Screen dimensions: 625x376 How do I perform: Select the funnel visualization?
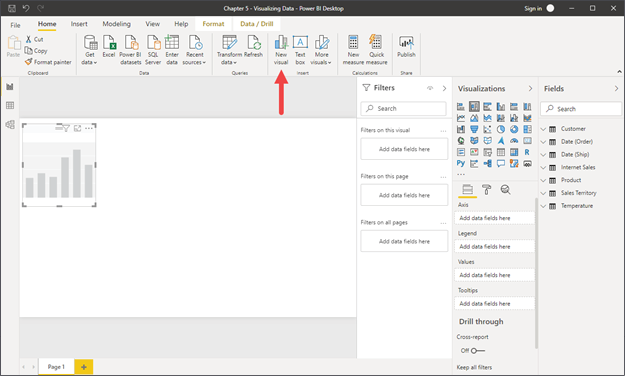point(474,129)
